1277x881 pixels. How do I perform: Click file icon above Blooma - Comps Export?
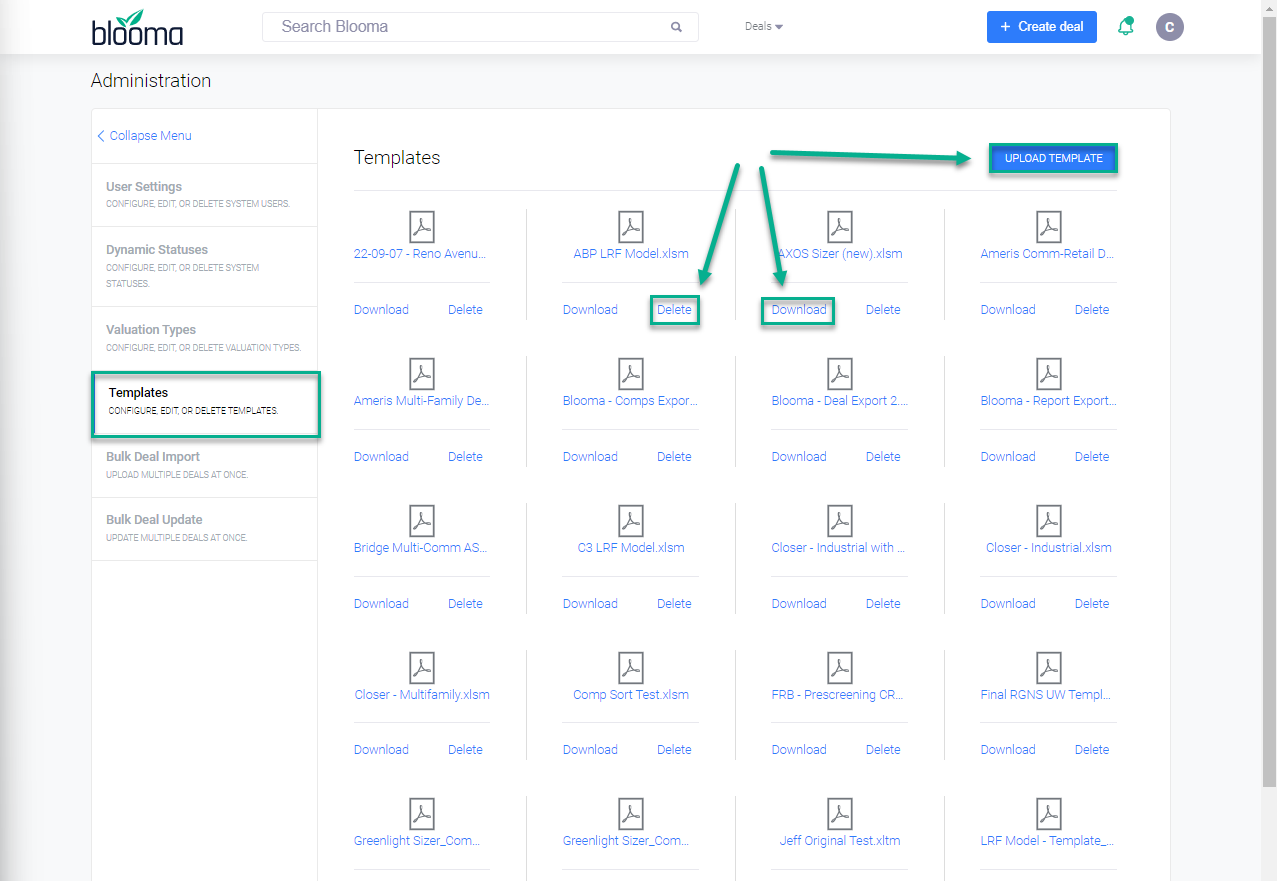(x=631, y=374)
